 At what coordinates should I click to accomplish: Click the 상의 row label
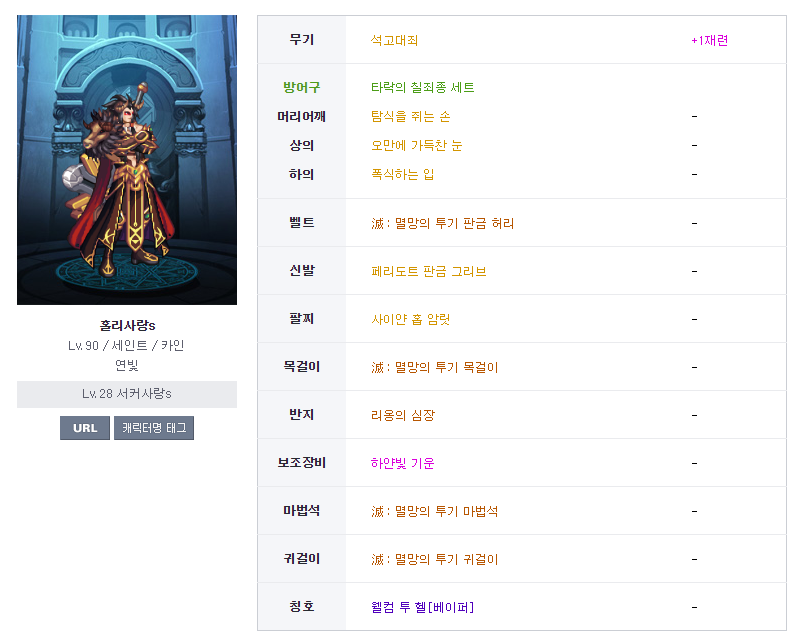302,145
